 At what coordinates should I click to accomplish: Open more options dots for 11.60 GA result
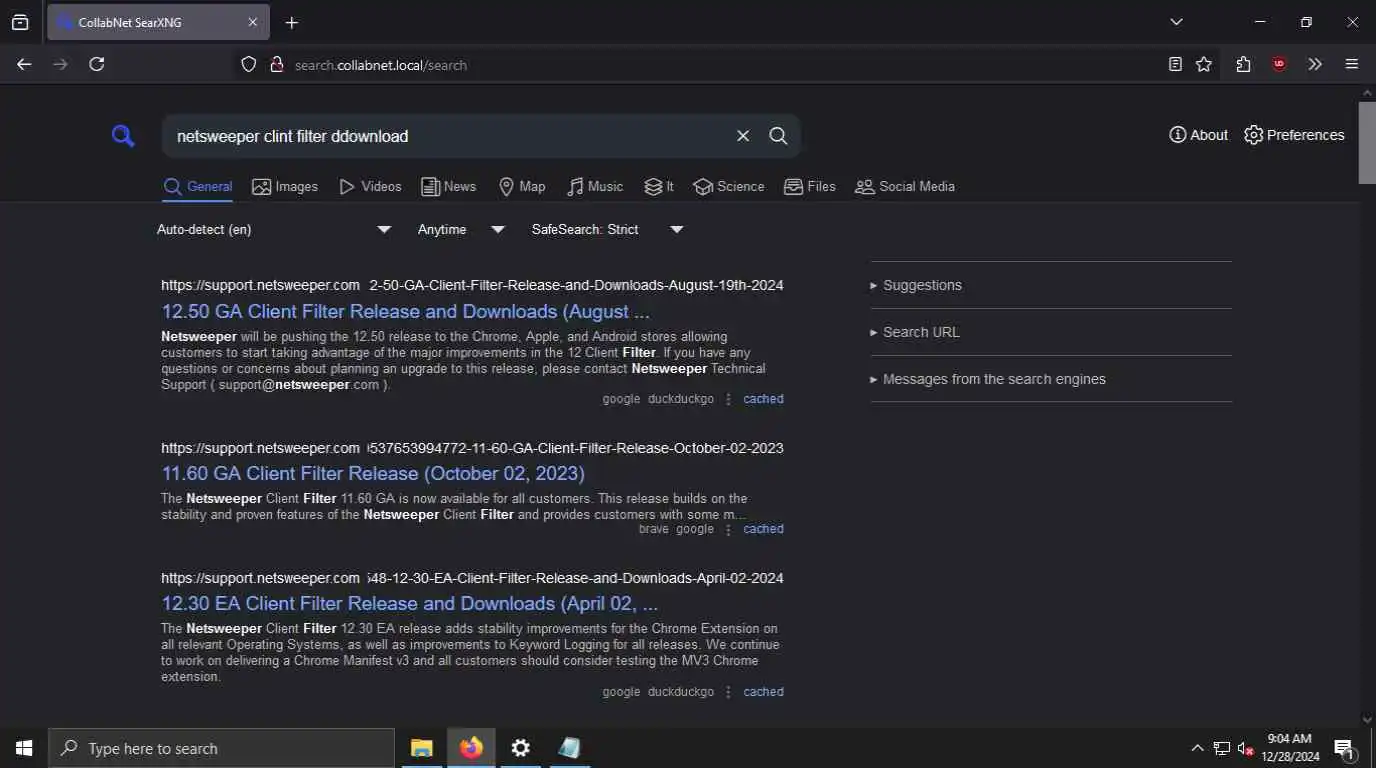tap(728, 529)
